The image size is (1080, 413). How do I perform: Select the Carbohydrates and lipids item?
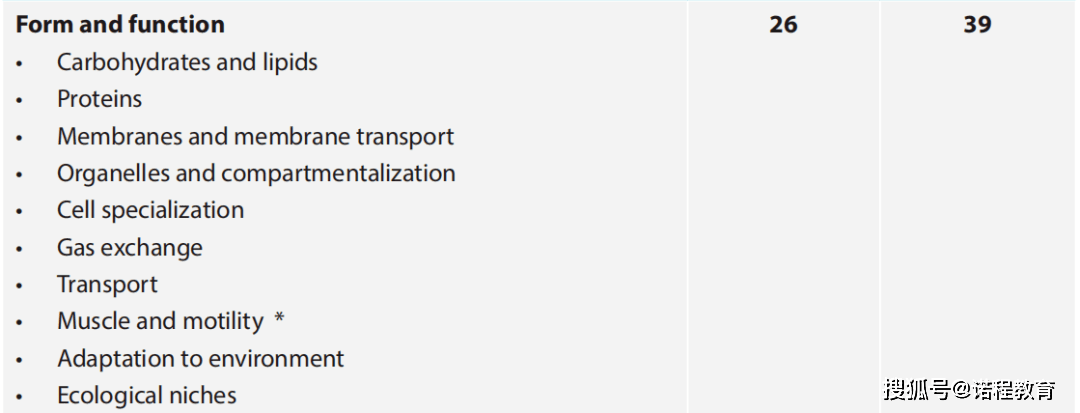pyautogui.click(x=187, y=62)
